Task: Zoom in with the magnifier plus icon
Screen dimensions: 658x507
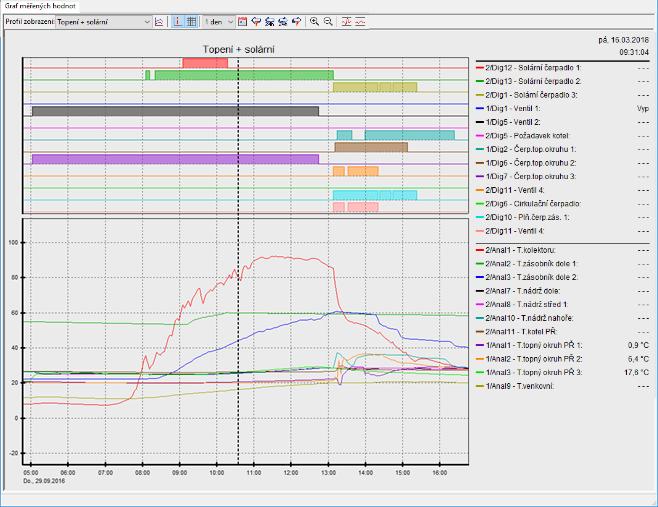Action: [314, 22]
